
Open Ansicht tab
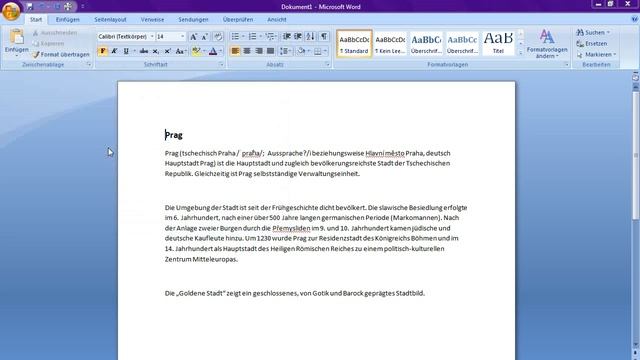click(x=276, y=20)
